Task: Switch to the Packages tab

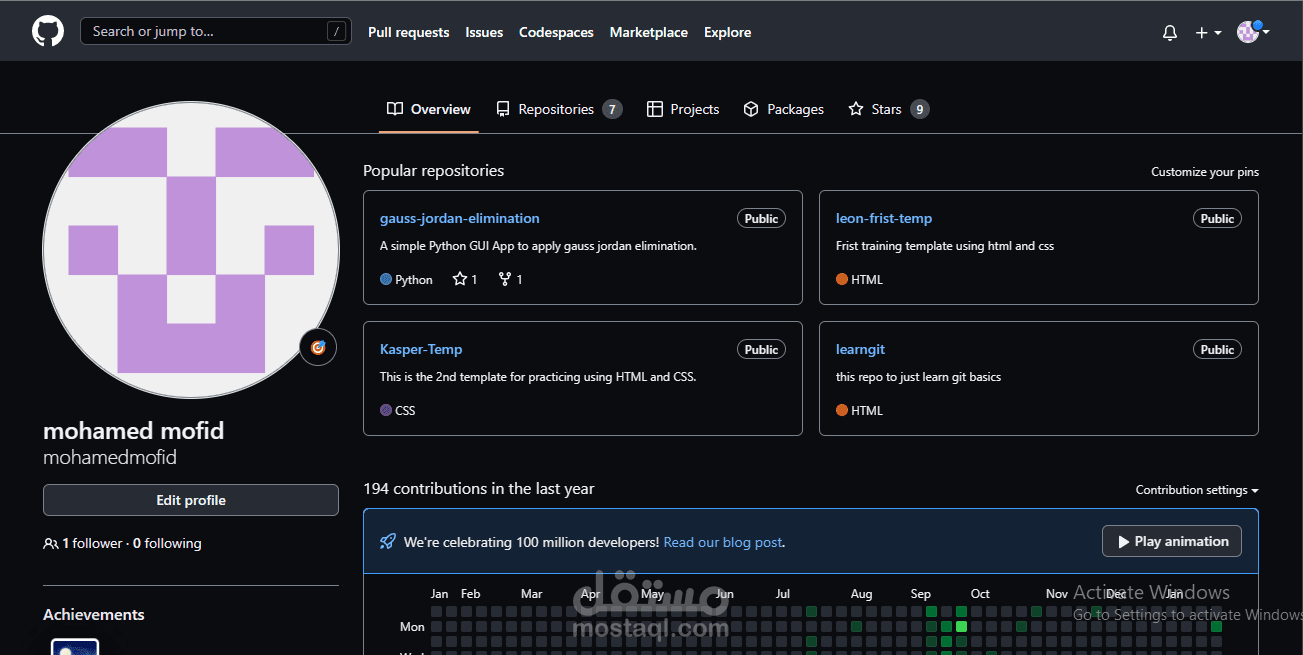Action: [x=784, y=109]
